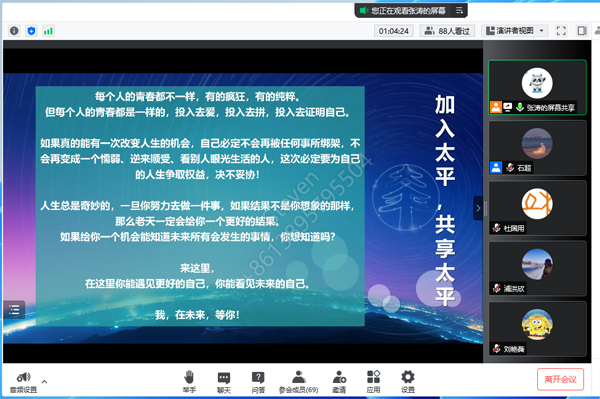The height and width of the screenshot is (399, 600).
Task: Expand the audio settings caret arrow
Action: click(x=44, y=381)
